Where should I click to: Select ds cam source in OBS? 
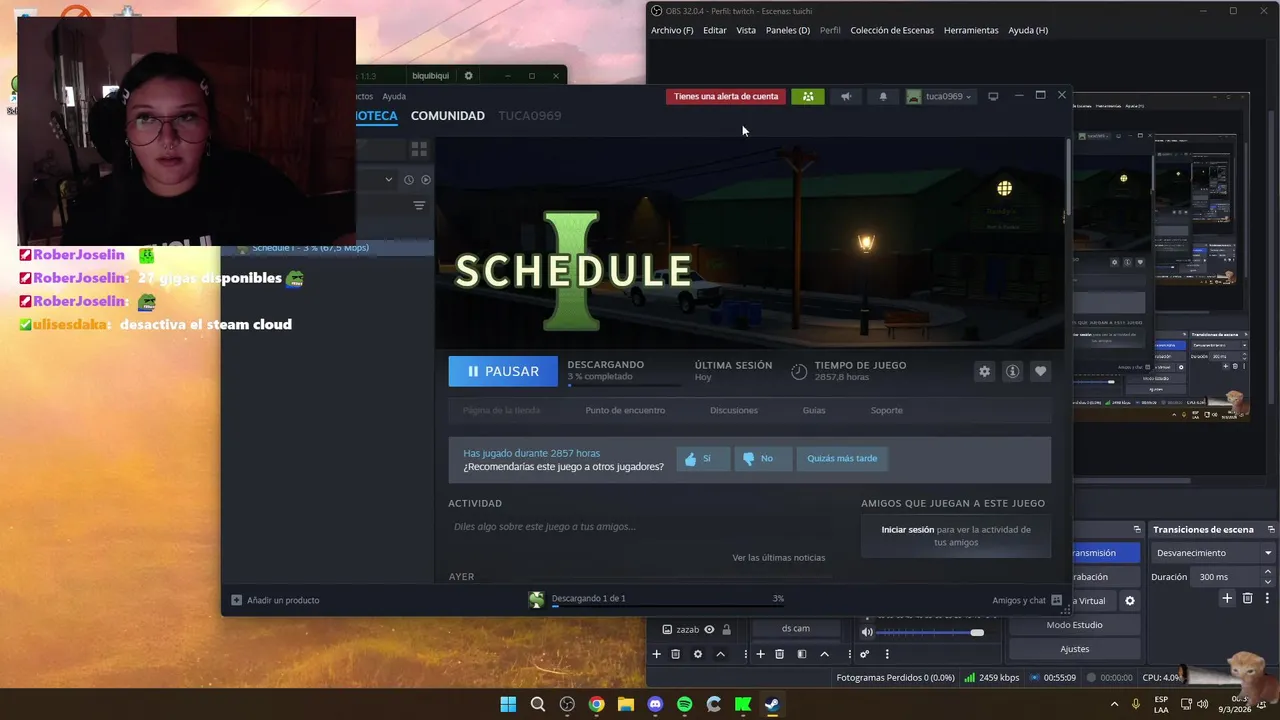(796, 629)
